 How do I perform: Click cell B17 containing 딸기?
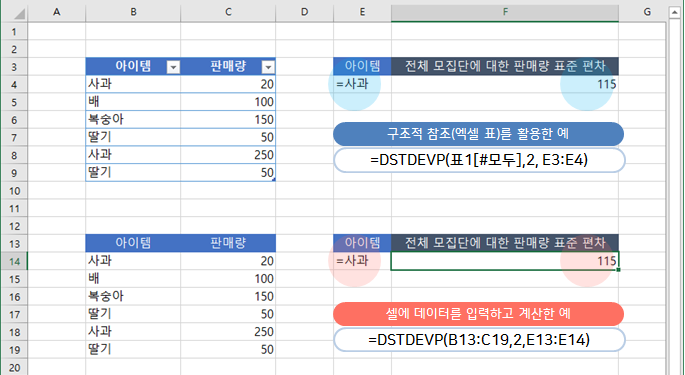(133, 314)
